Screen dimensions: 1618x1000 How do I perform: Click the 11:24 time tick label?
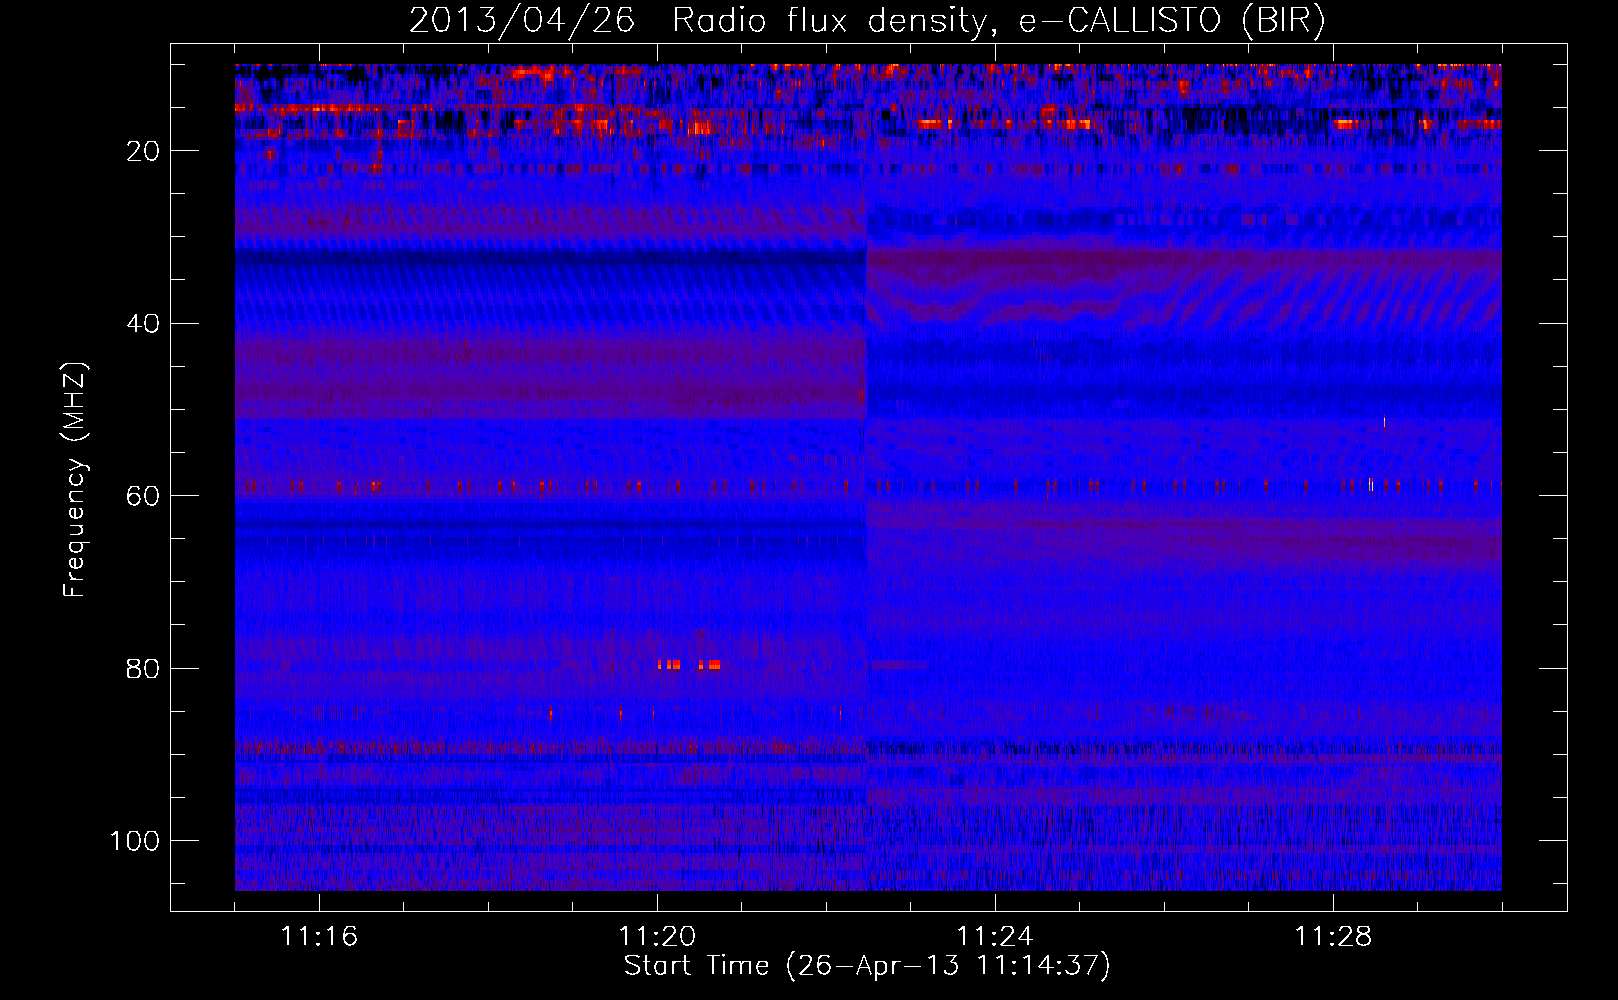click(995, 937)
